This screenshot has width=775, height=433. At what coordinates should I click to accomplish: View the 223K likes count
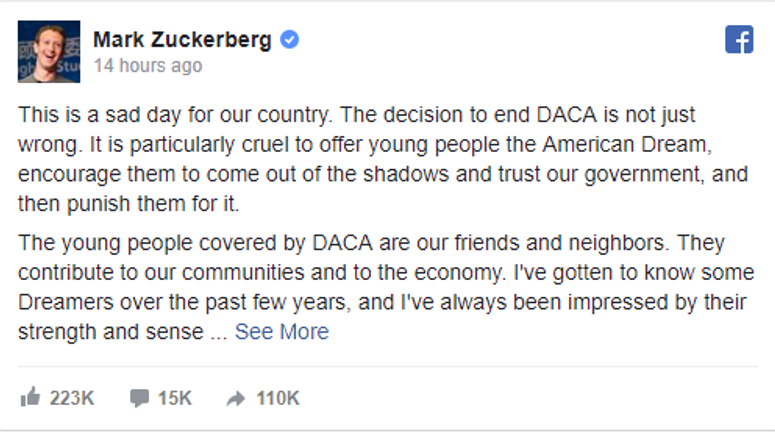[x=72, y=398]
